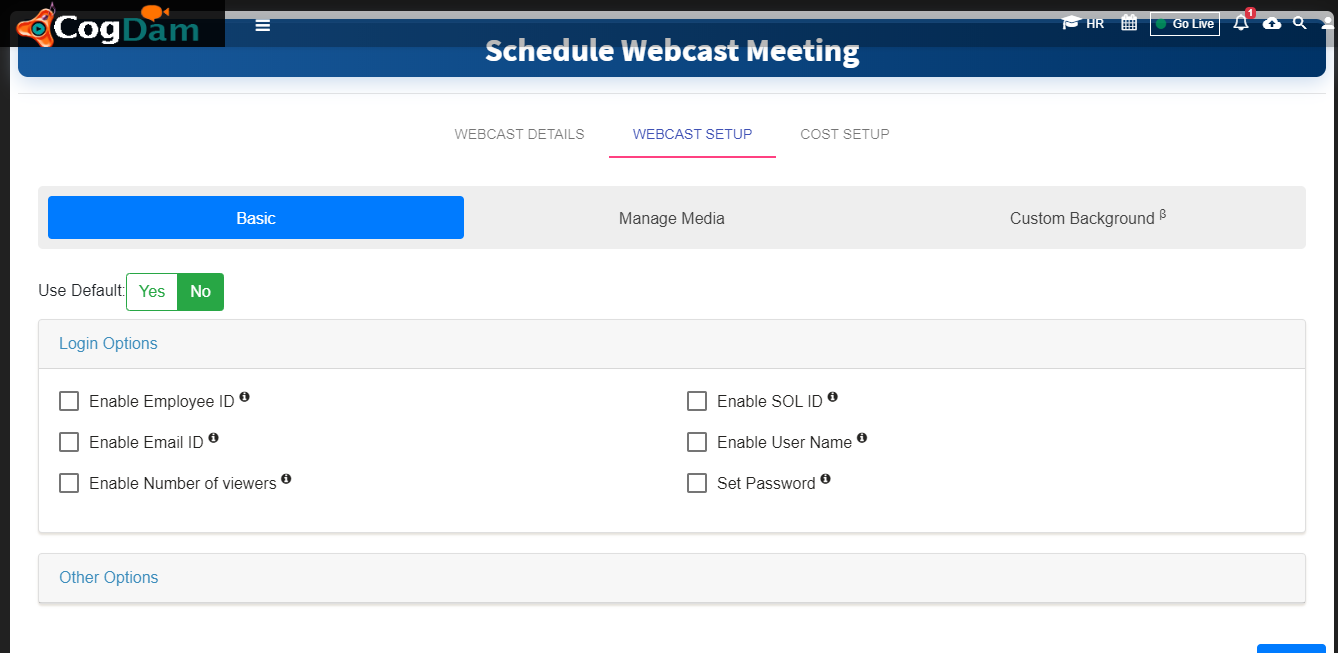Check the Enable Employee ID checkbox

coord(69,401)
